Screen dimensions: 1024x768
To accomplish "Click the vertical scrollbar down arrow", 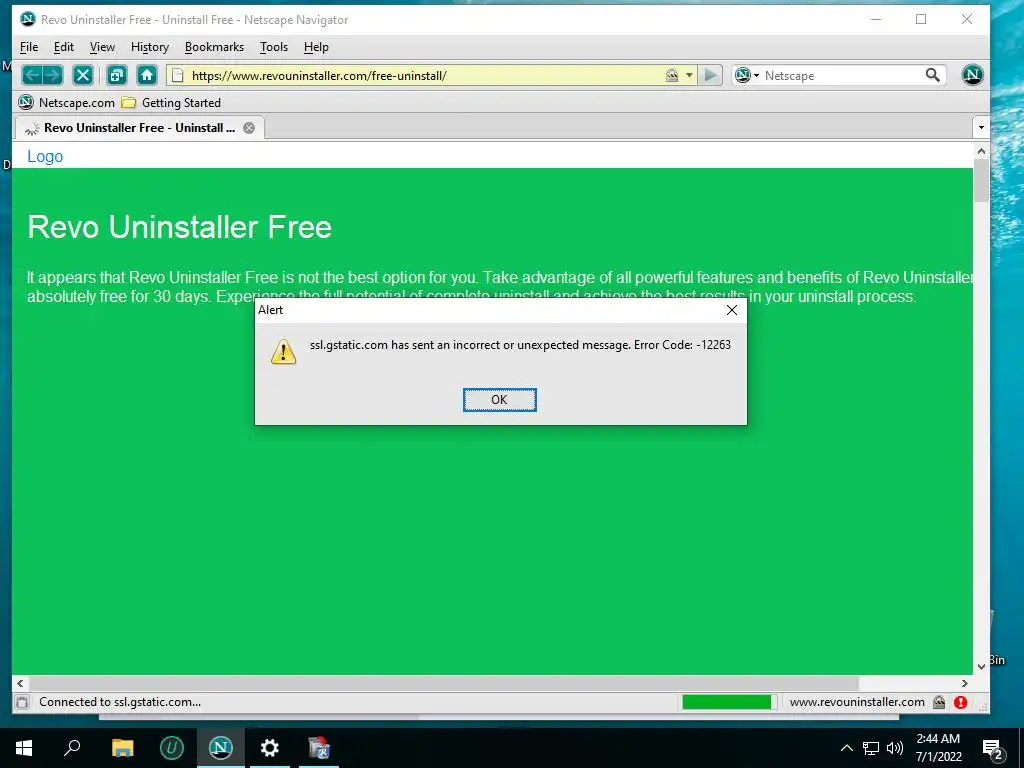I will click(x=981, y=667).
